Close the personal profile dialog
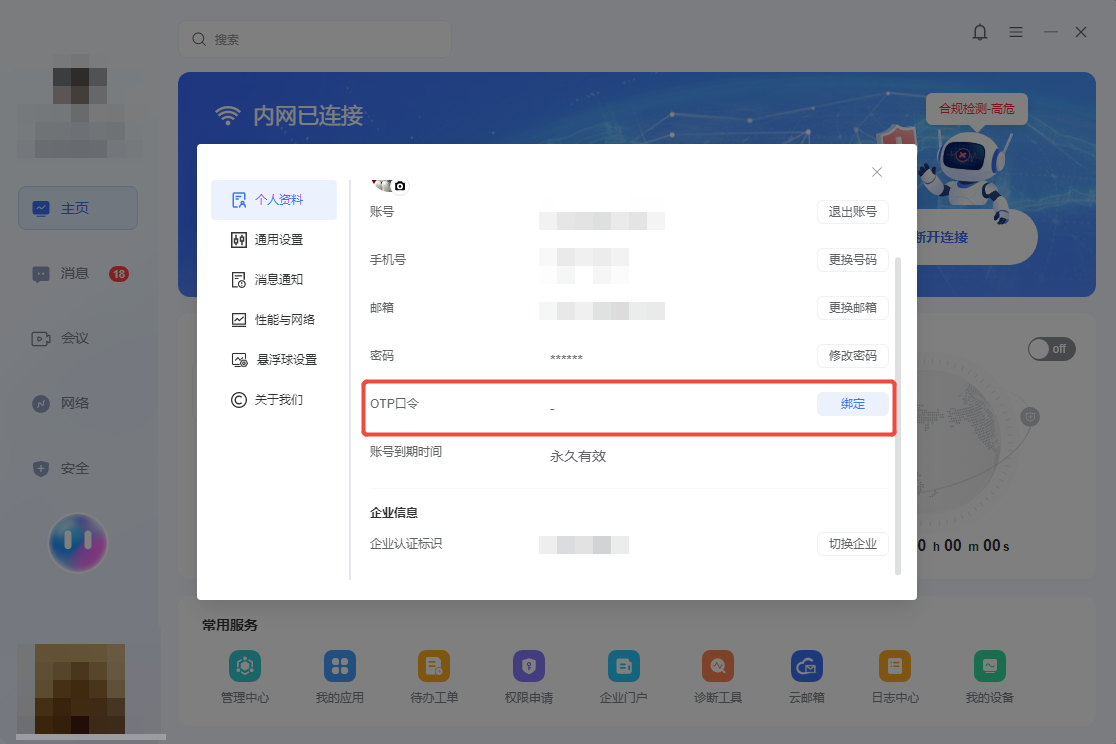Image resolution: width=1116 pixels, height=744 pixels. tap(877, 172)
